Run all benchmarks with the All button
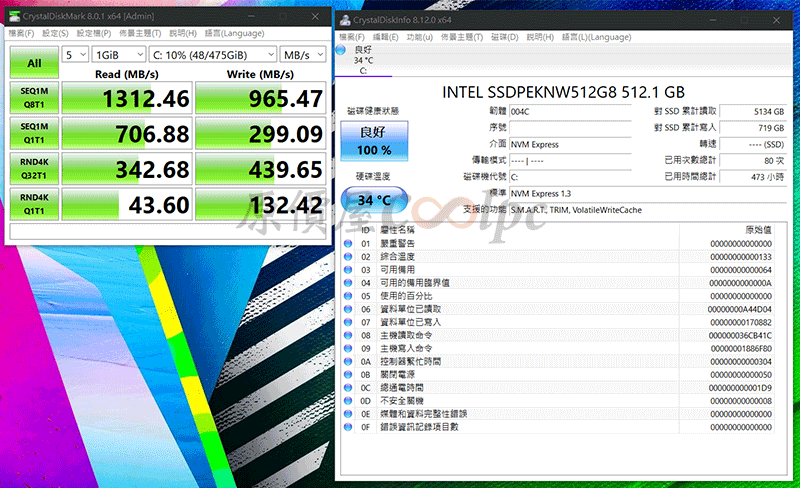800x488 pixels. pyautogui.click(x=34, y=63)
